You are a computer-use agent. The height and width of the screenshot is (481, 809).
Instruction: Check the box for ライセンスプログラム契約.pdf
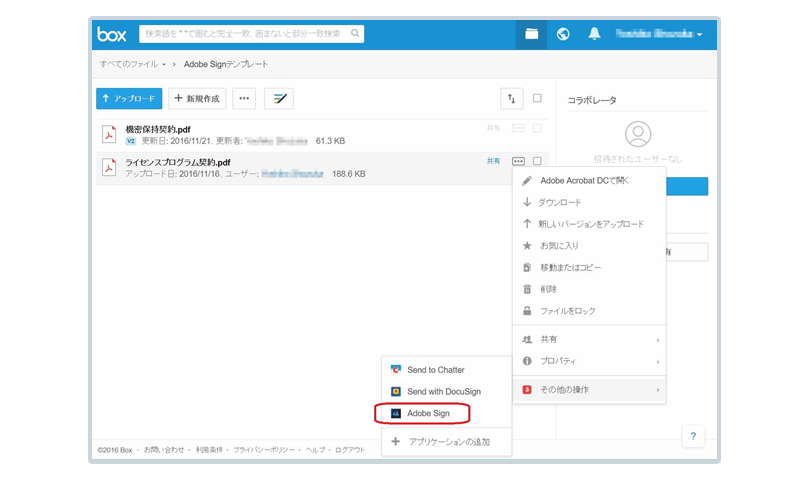click(537, 160)
